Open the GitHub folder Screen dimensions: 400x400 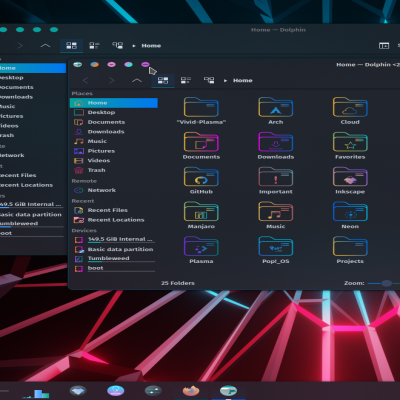(201, 180)
